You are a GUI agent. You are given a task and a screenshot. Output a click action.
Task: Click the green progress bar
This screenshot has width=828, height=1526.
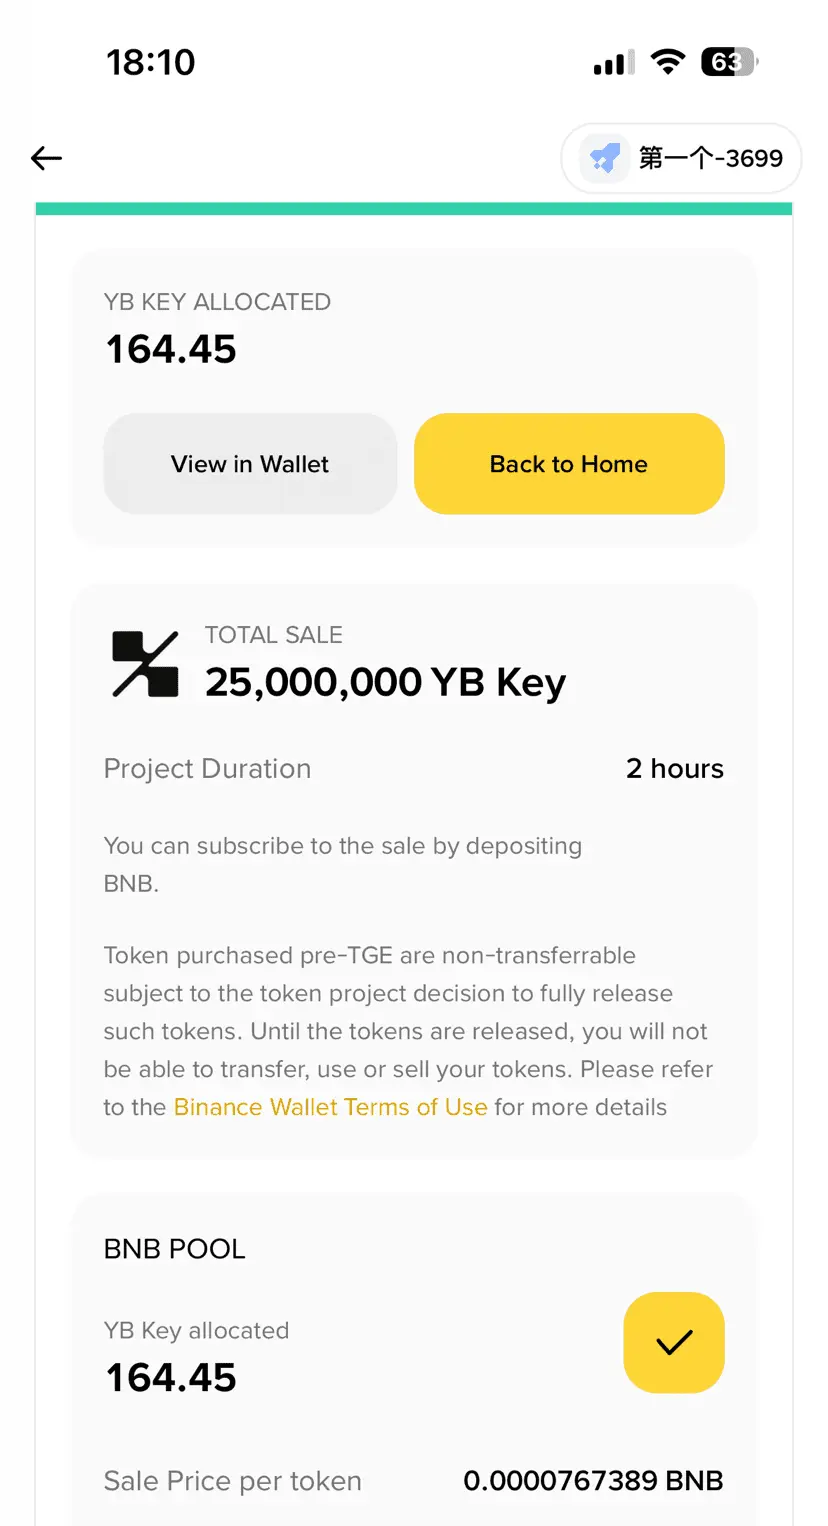tap(414, 208)
